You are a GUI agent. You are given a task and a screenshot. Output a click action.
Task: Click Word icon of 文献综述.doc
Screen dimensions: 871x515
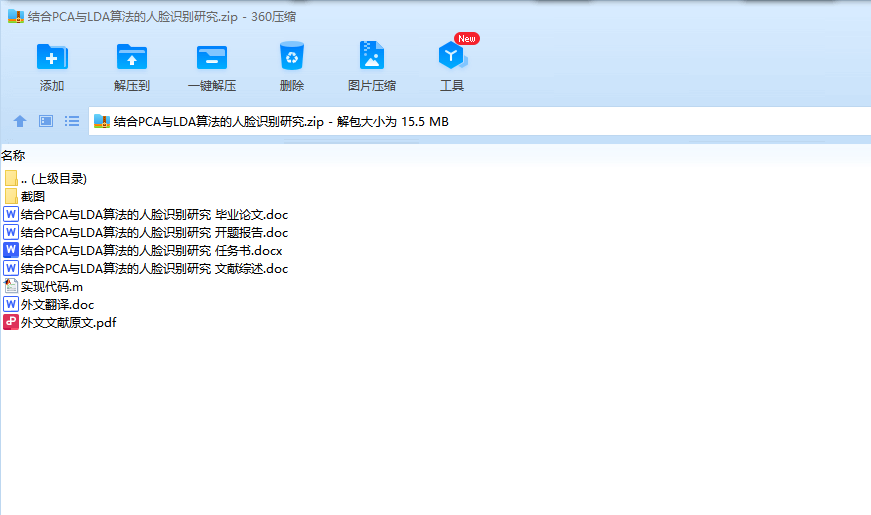point(11,268)
